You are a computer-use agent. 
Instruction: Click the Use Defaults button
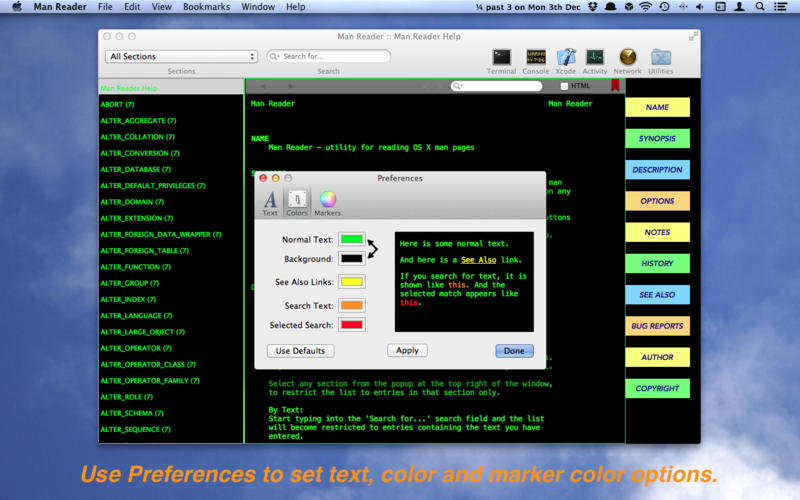[x=301, y=351]
